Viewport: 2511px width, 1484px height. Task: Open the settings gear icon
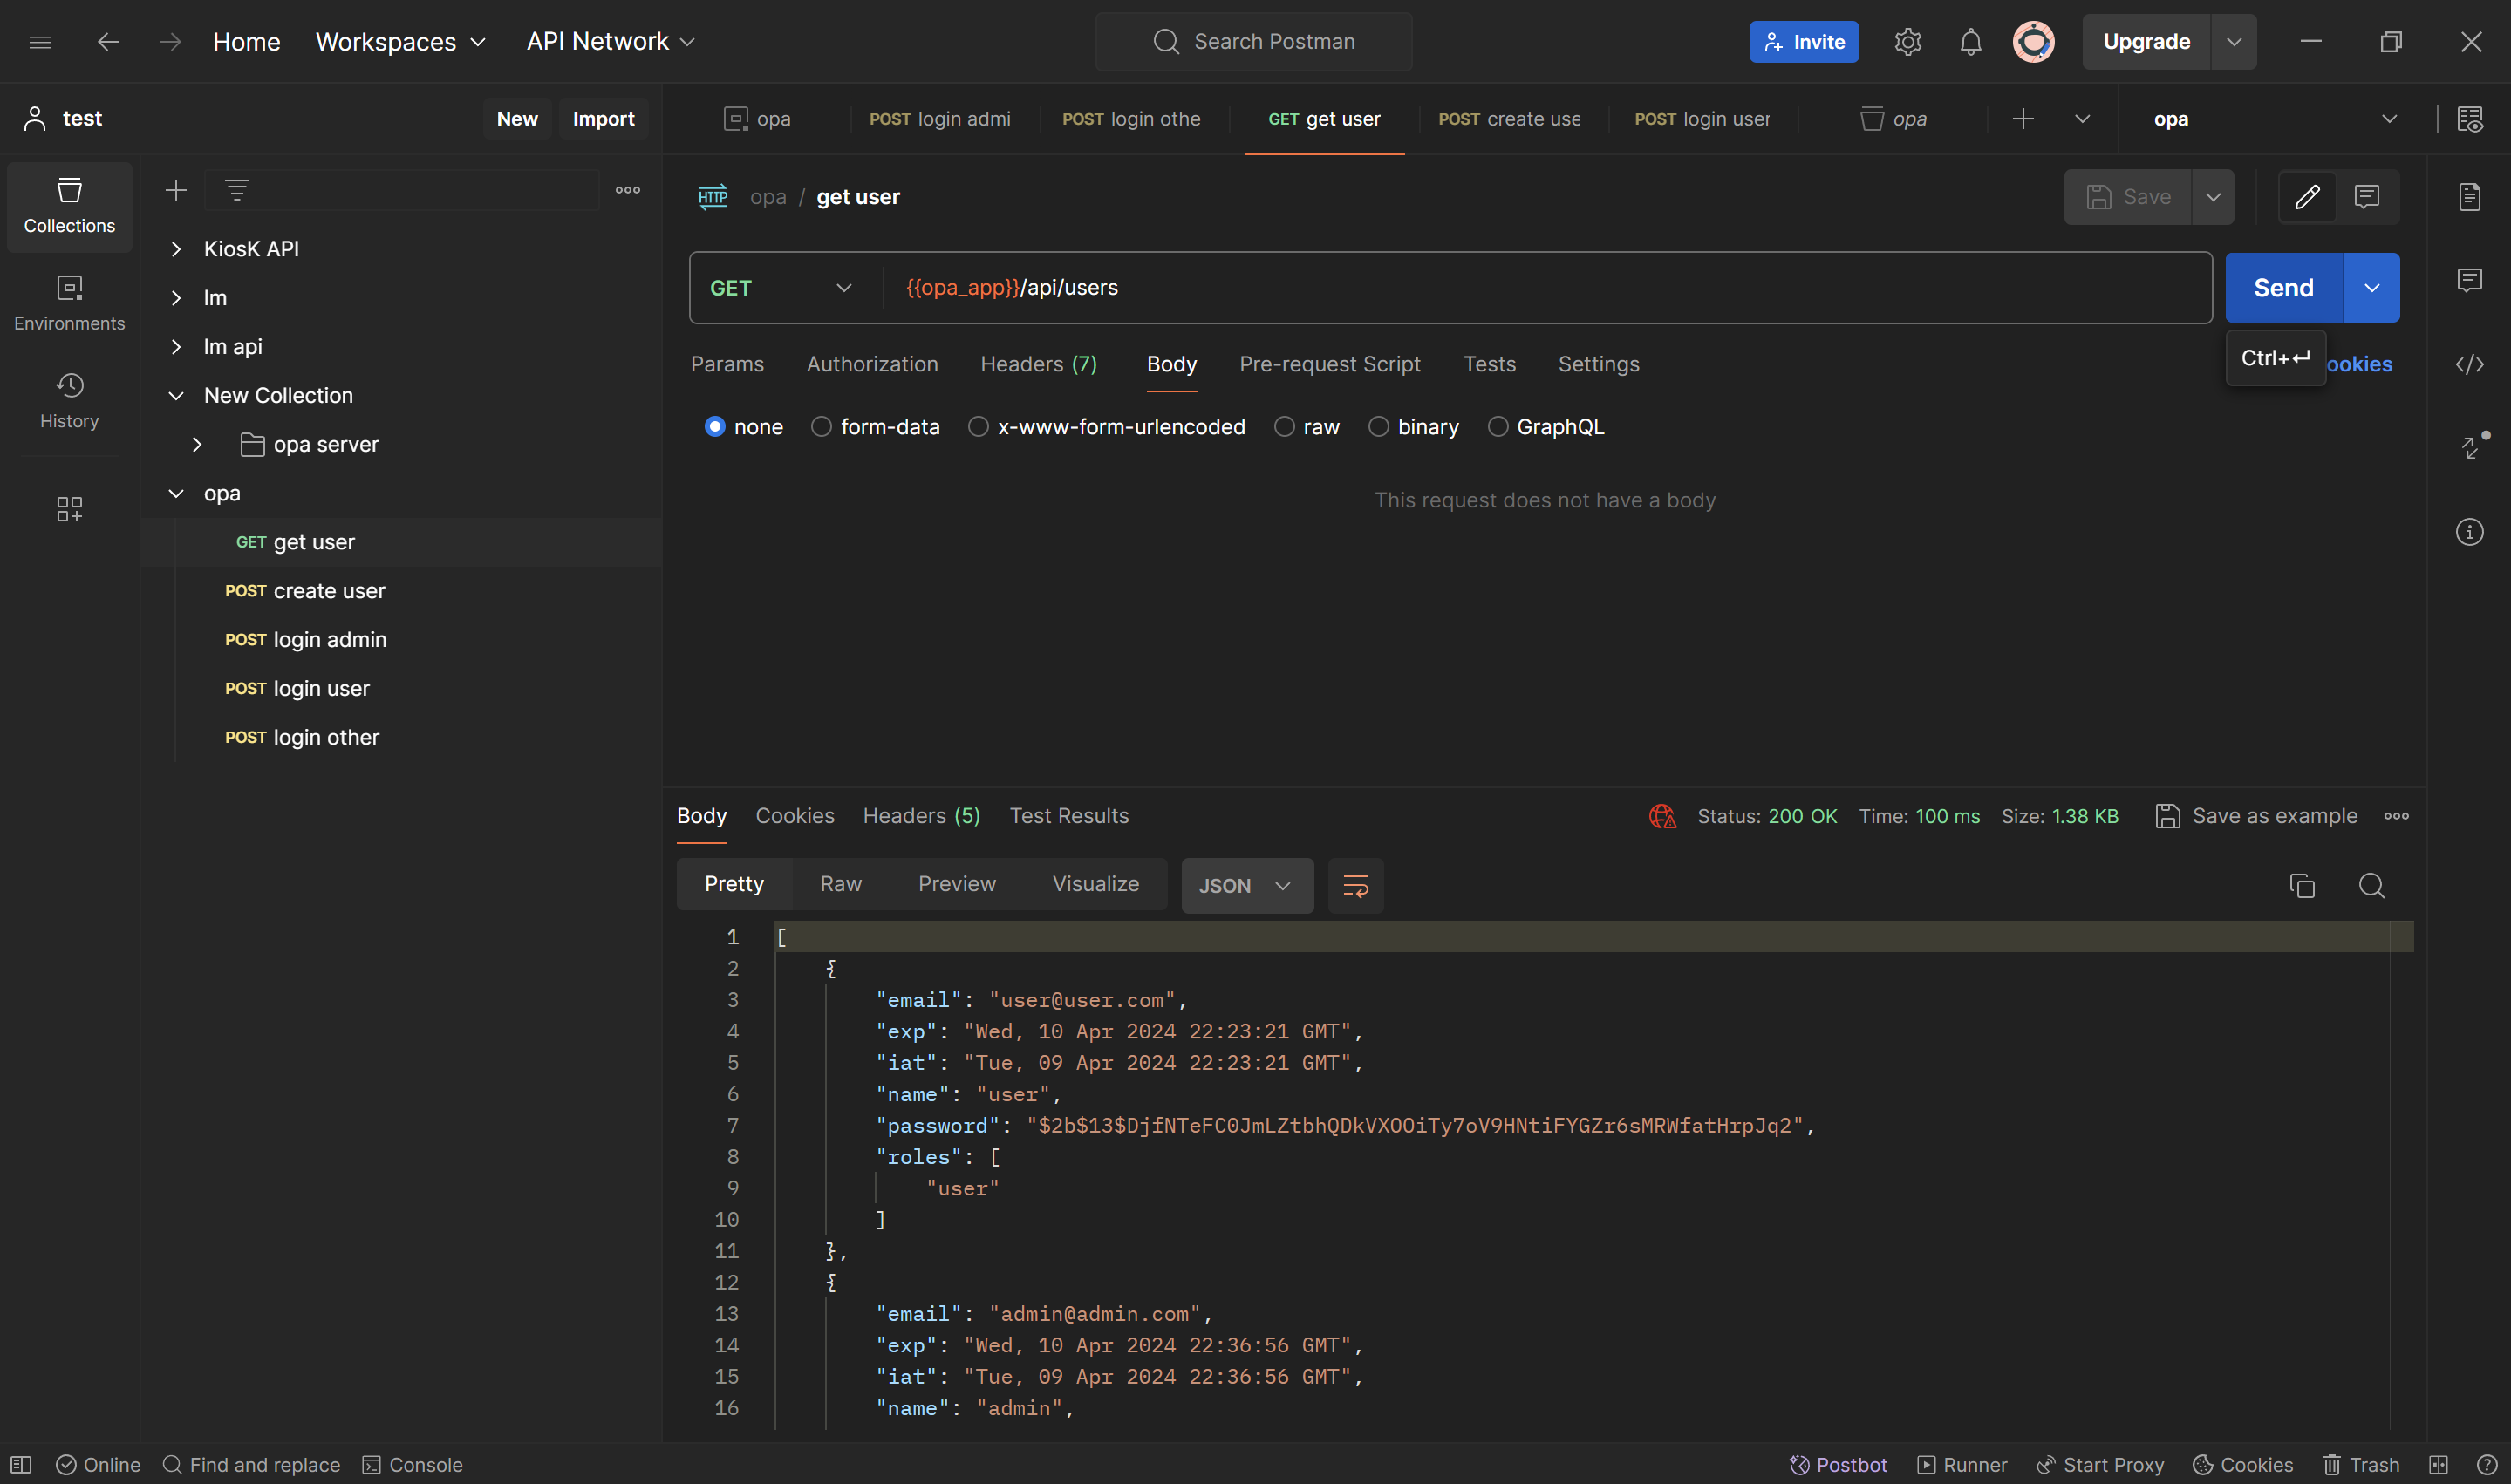(1907, 42)
